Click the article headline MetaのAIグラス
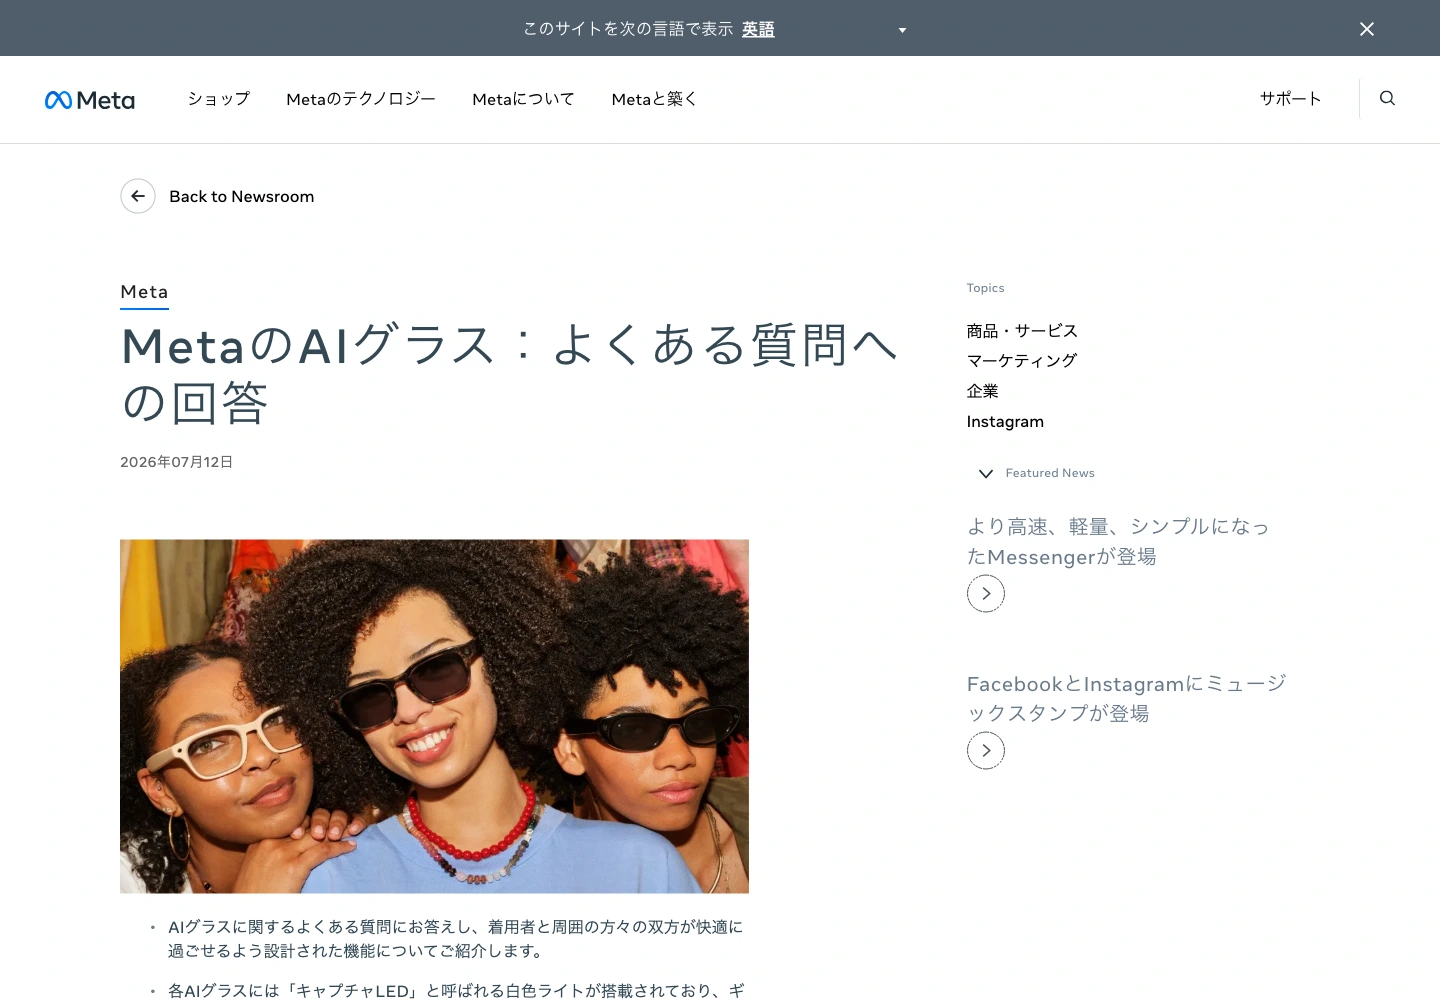 click(x=508, y=374)
